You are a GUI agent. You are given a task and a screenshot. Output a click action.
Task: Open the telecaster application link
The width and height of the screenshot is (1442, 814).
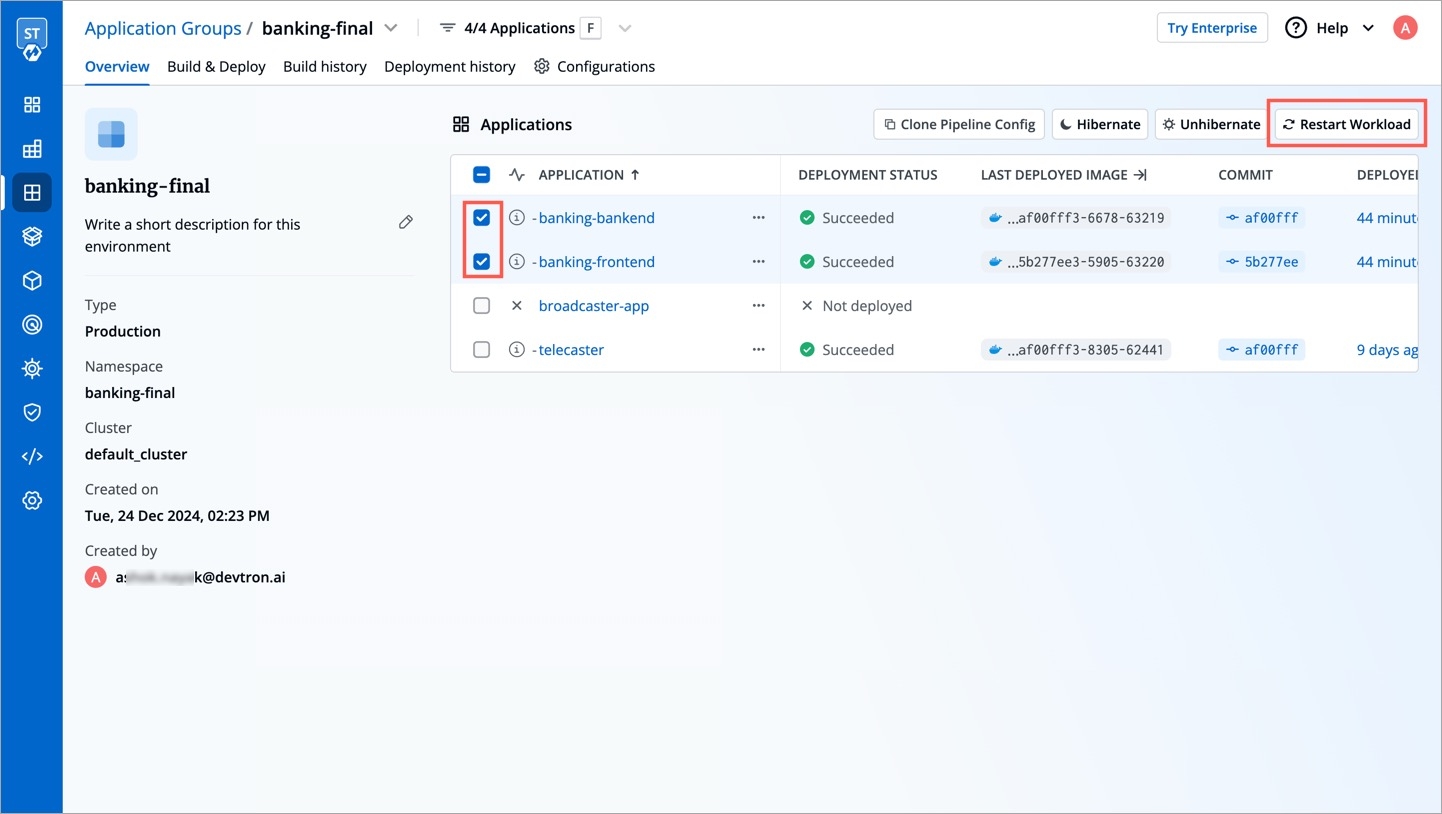coord(571,350)
